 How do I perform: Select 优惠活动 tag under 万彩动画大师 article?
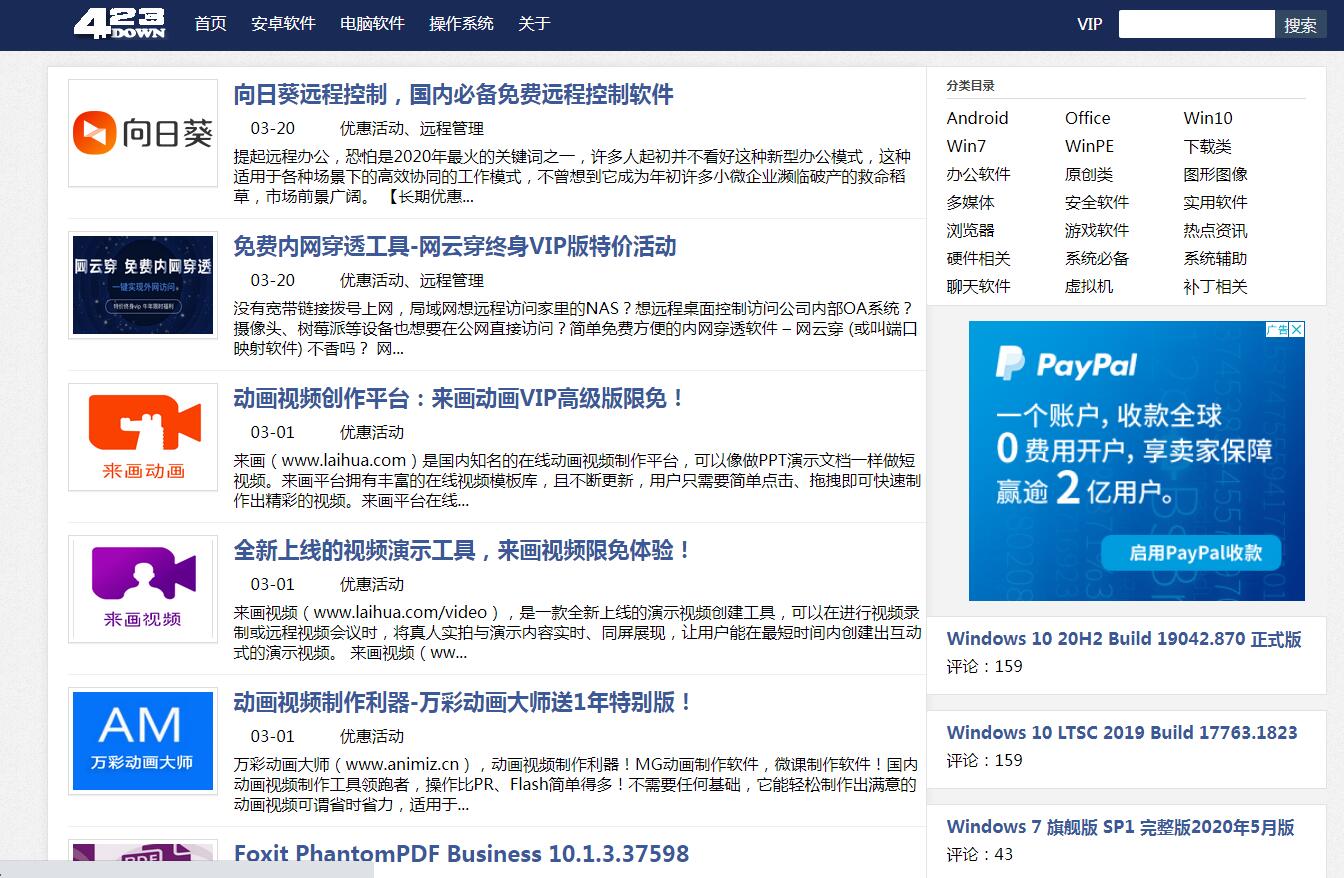(372, 736)
